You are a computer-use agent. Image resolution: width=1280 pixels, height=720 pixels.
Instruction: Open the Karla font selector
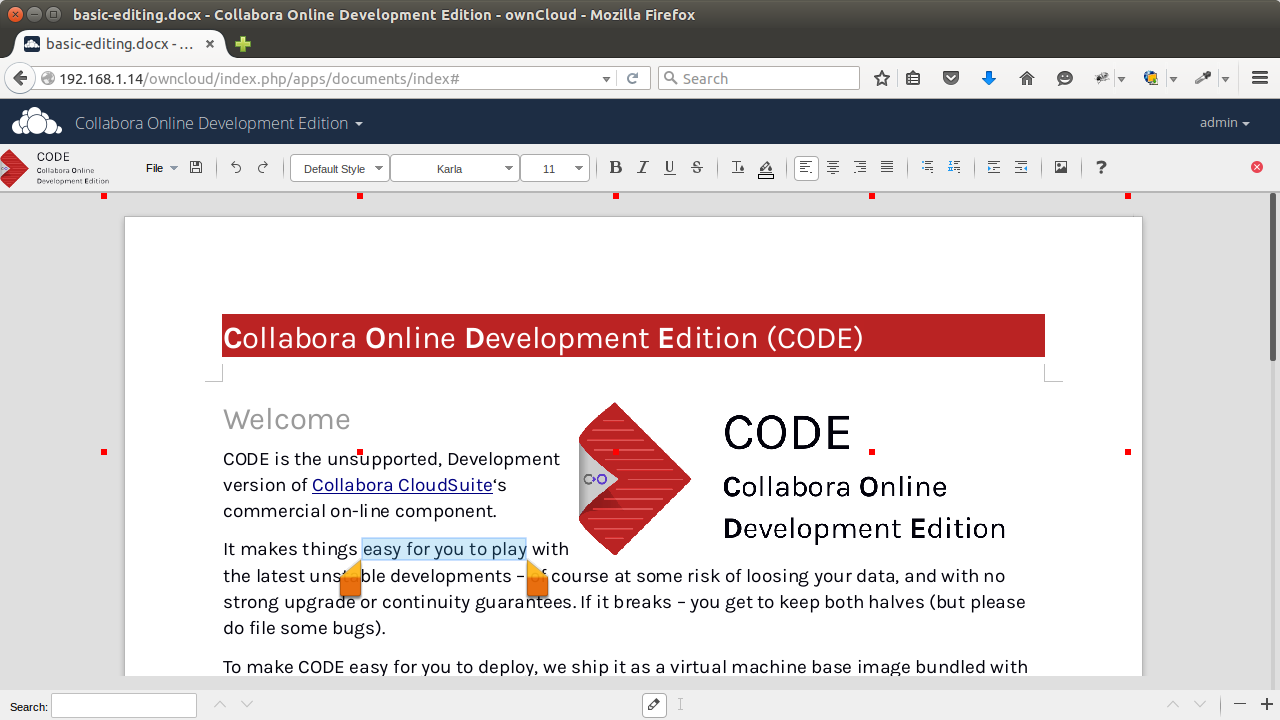(455, 168)
